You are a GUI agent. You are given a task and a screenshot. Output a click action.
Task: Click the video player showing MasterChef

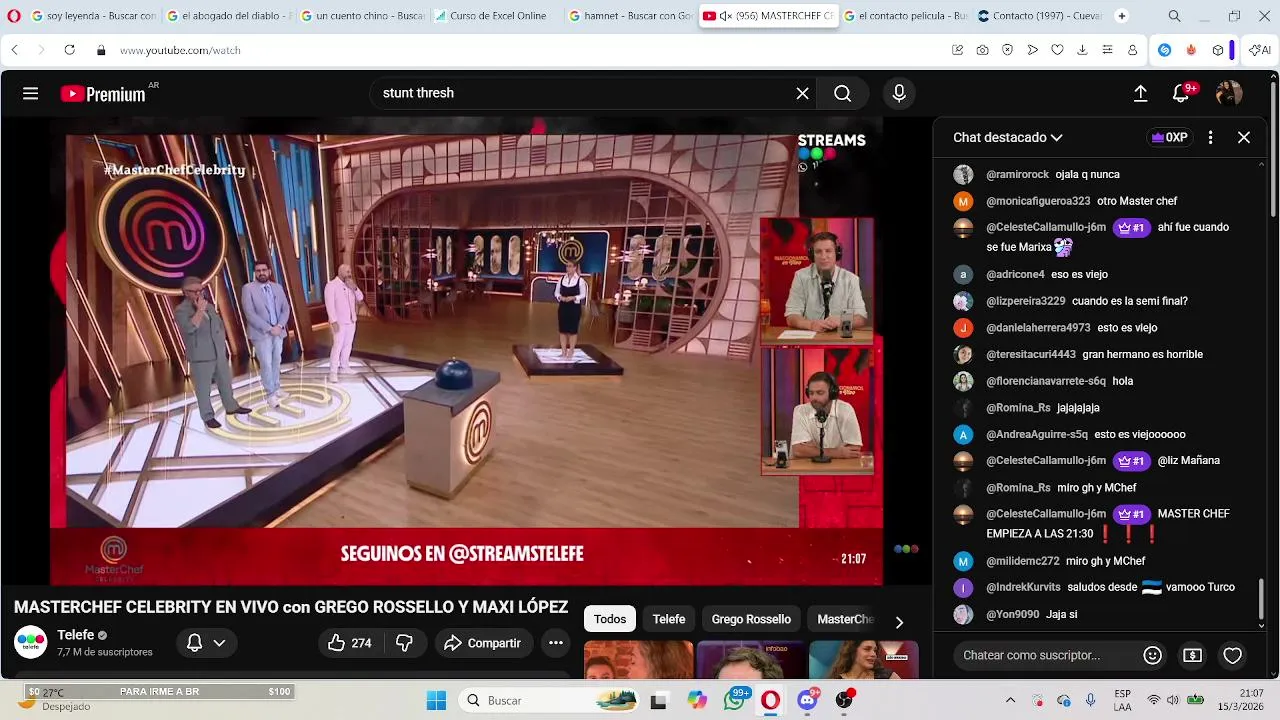tap(466, 351)
